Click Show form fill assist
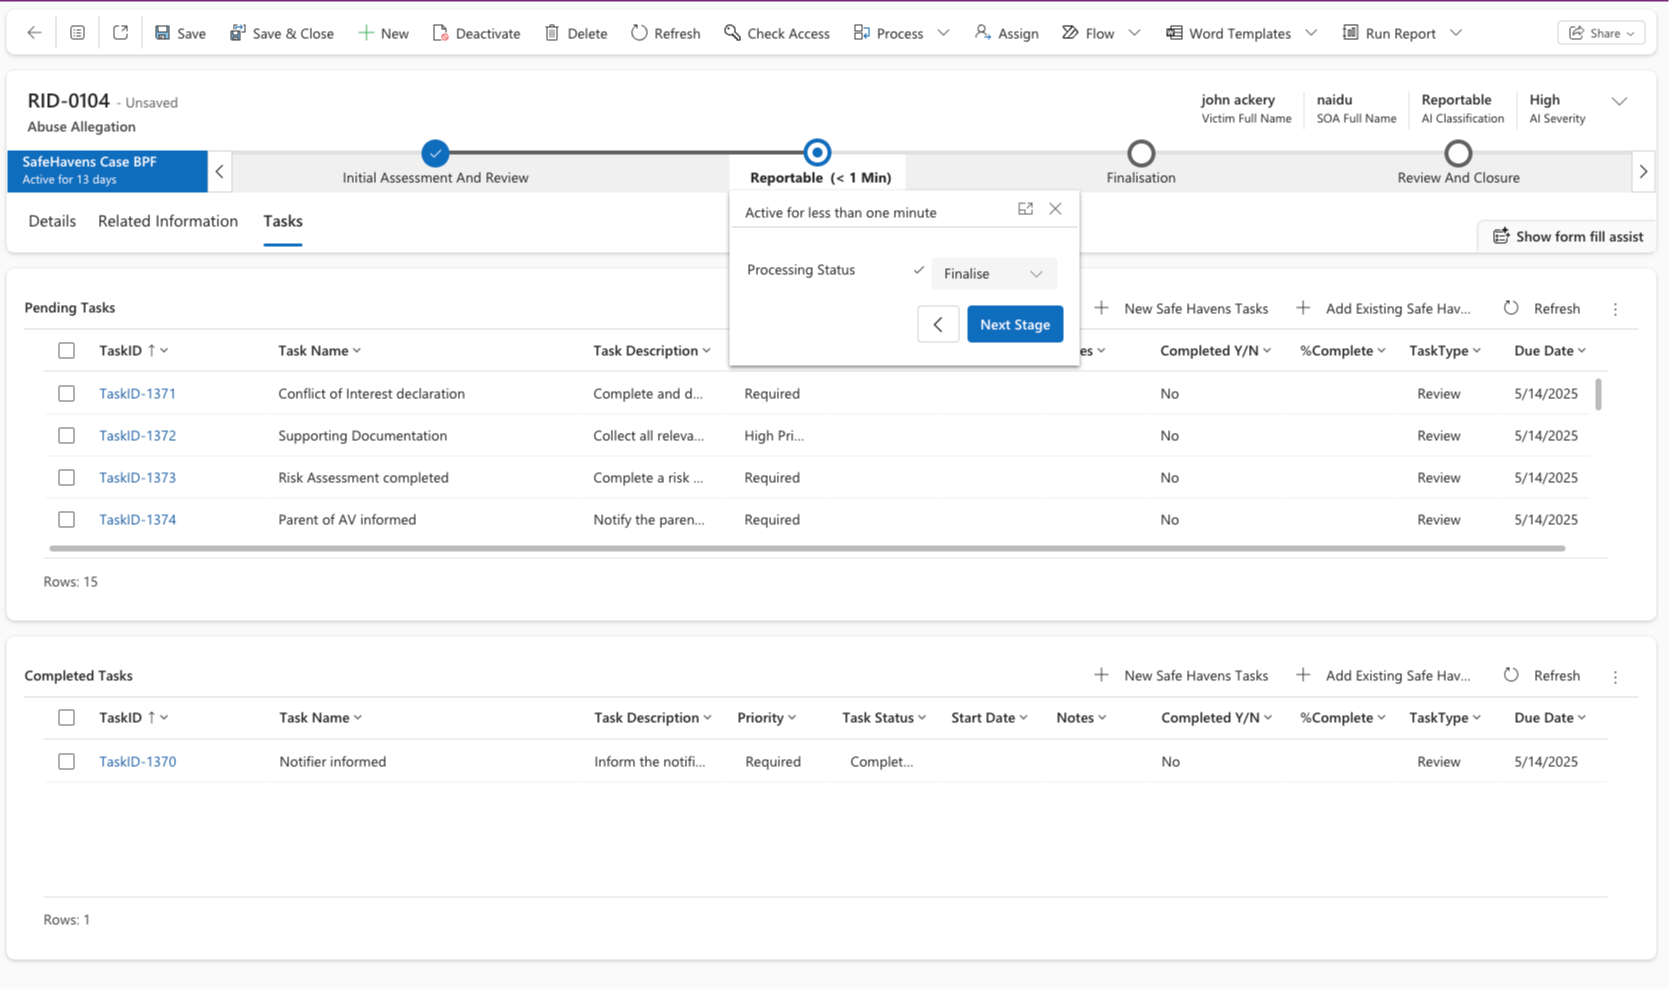The image size is (1669, 989). coord(1567,236)
